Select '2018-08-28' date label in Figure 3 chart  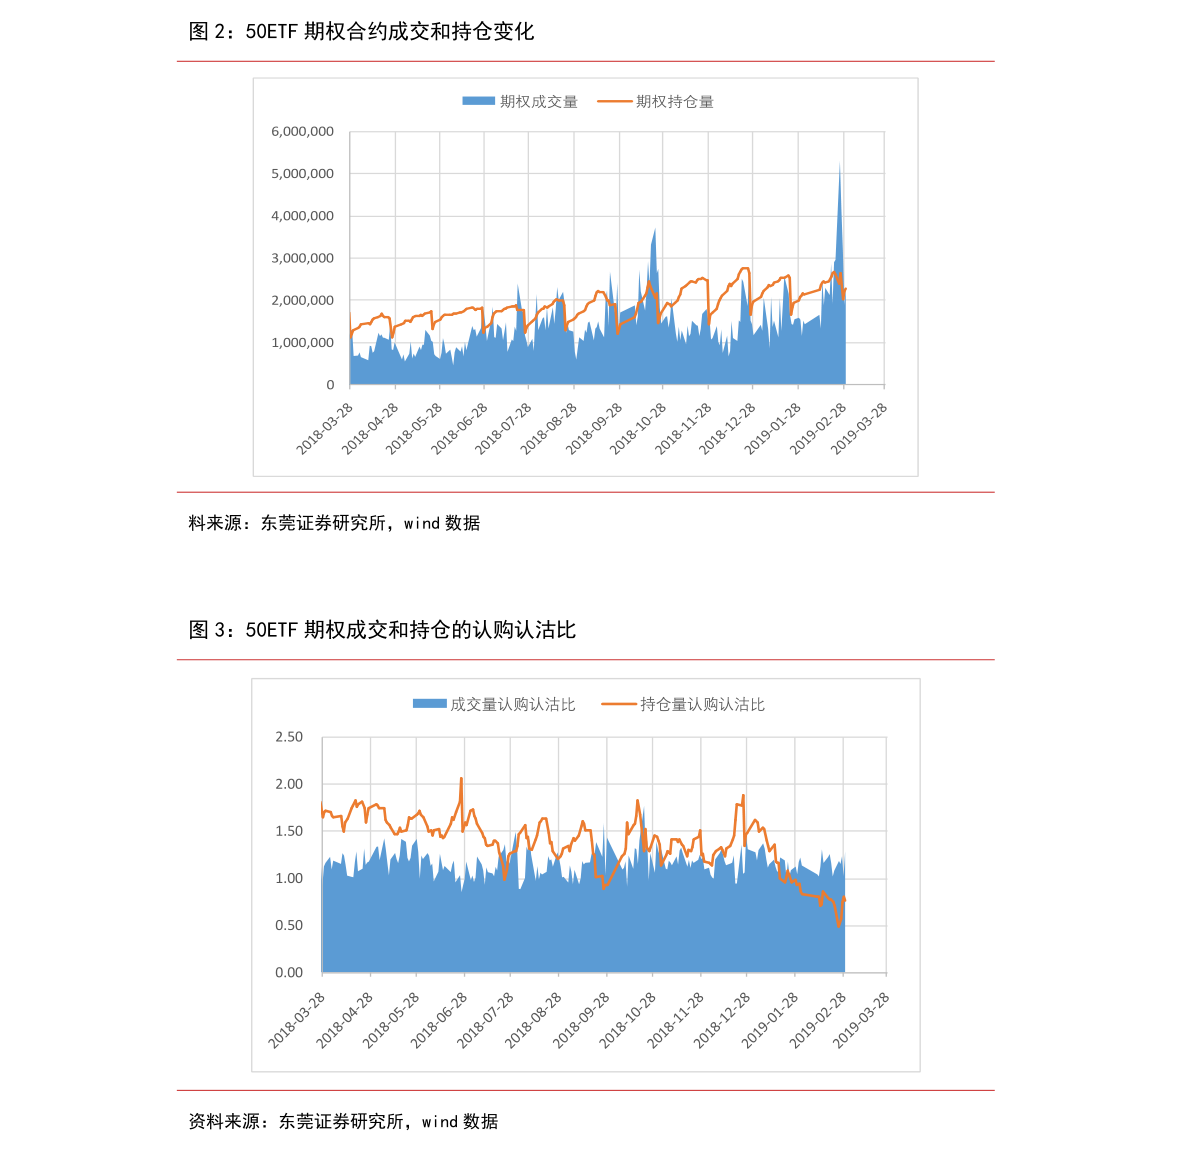click(x=533, y=1021)
